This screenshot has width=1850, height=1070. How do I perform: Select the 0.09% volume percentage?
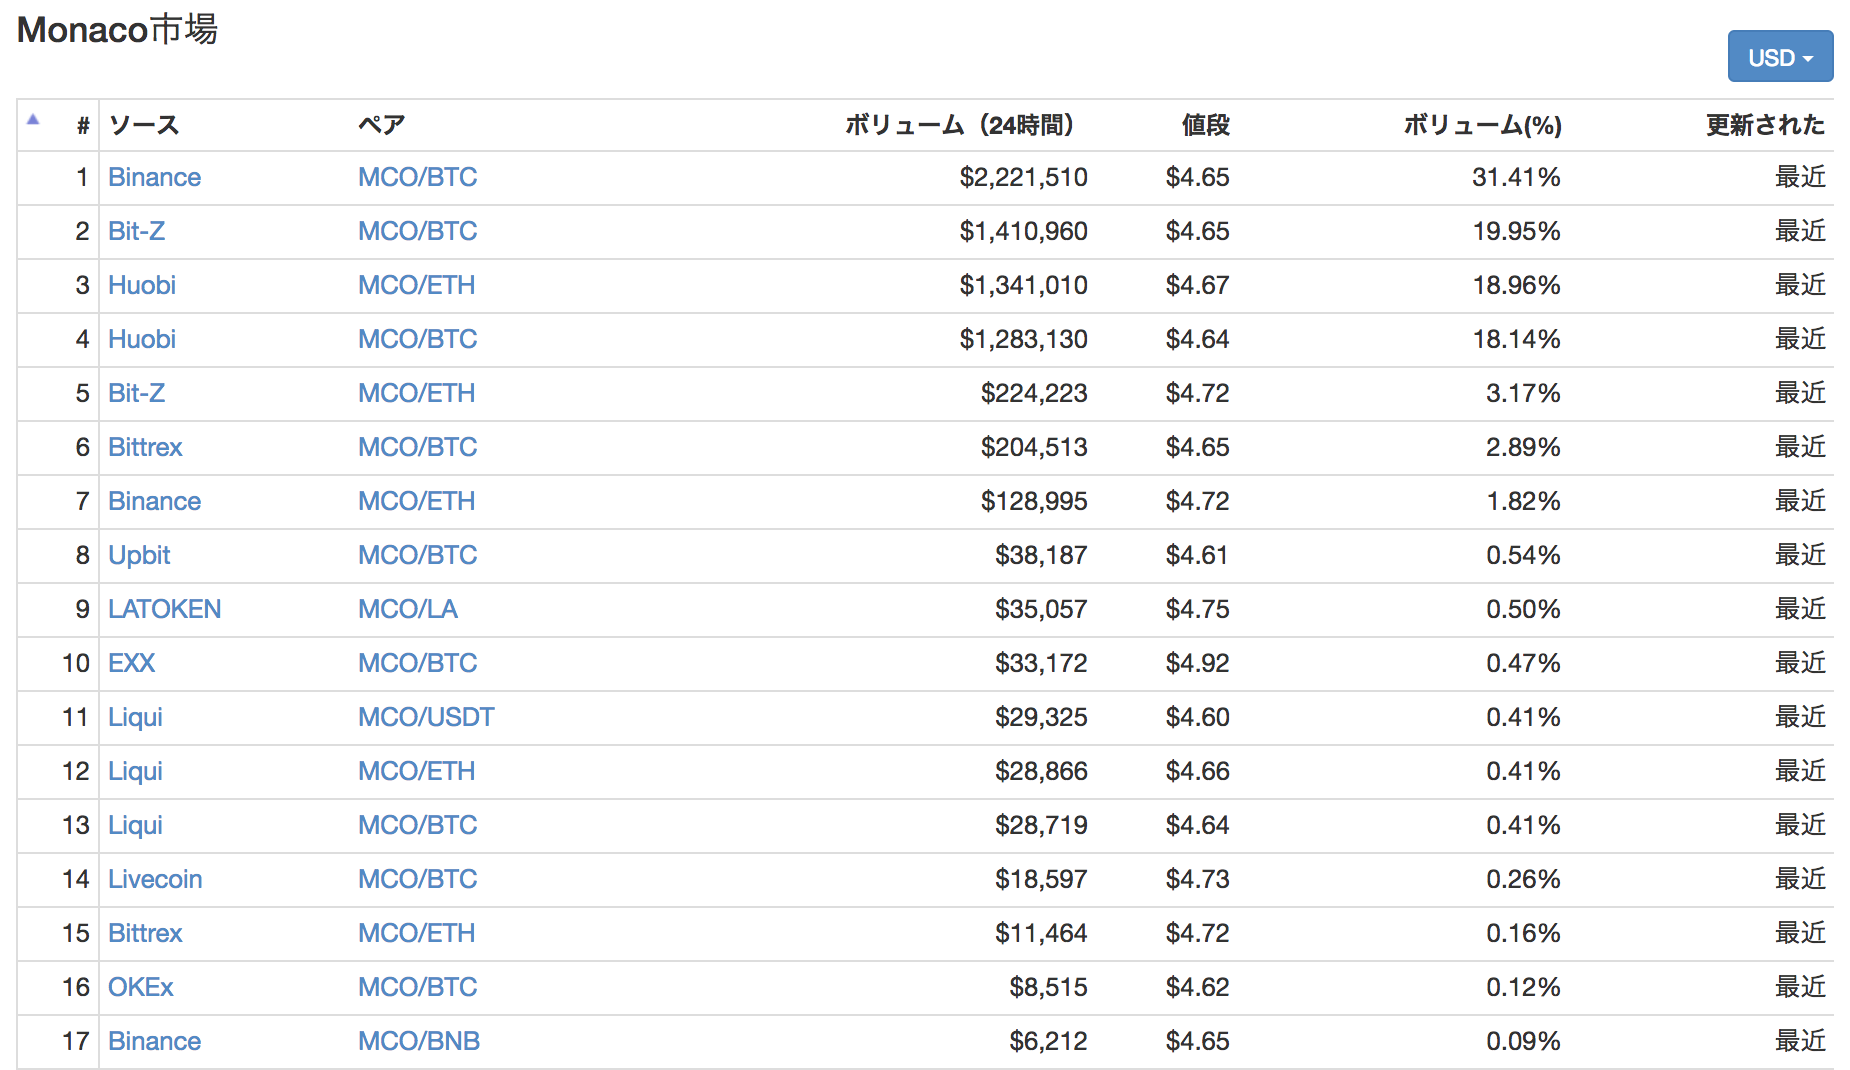(1523, 1041)
